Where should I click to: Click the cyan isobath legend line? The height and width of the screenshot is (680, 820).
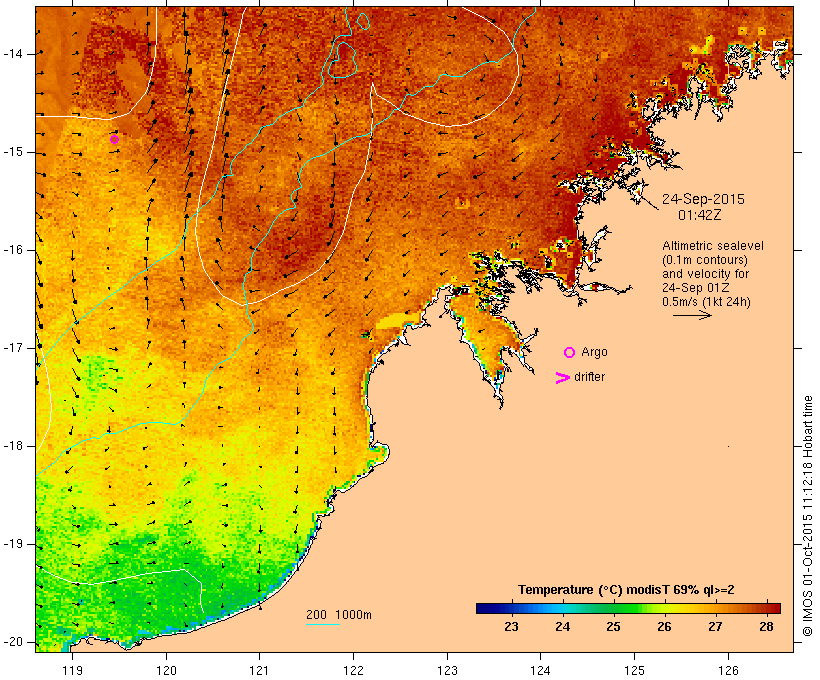[323, 624]
